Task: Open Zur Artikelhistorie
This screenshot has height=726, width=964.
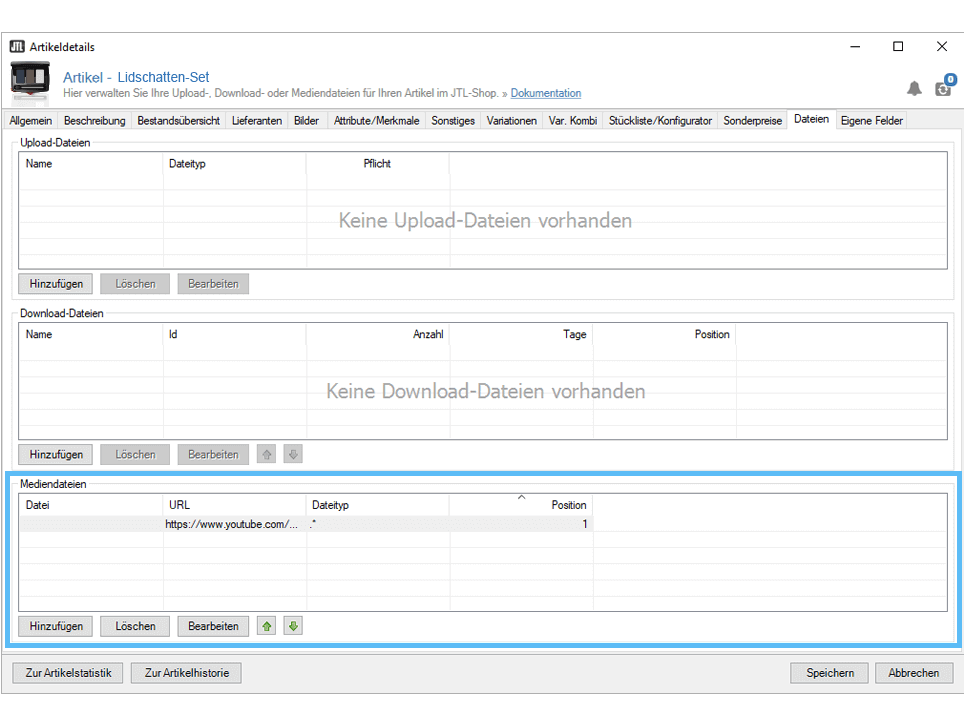Action: (x=186, y=673)
